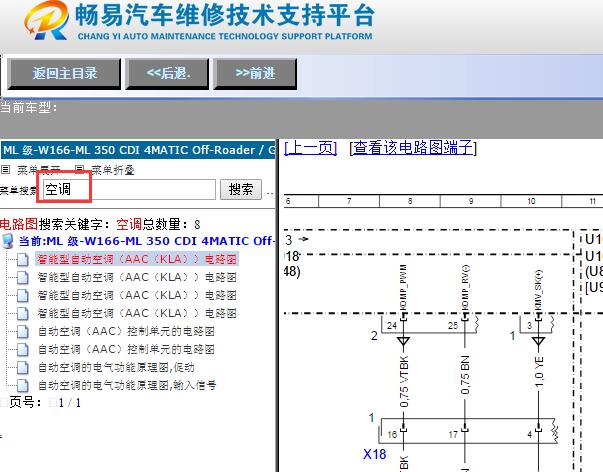
Task: Click the 0,75 BN wire label
Action: 465,375
